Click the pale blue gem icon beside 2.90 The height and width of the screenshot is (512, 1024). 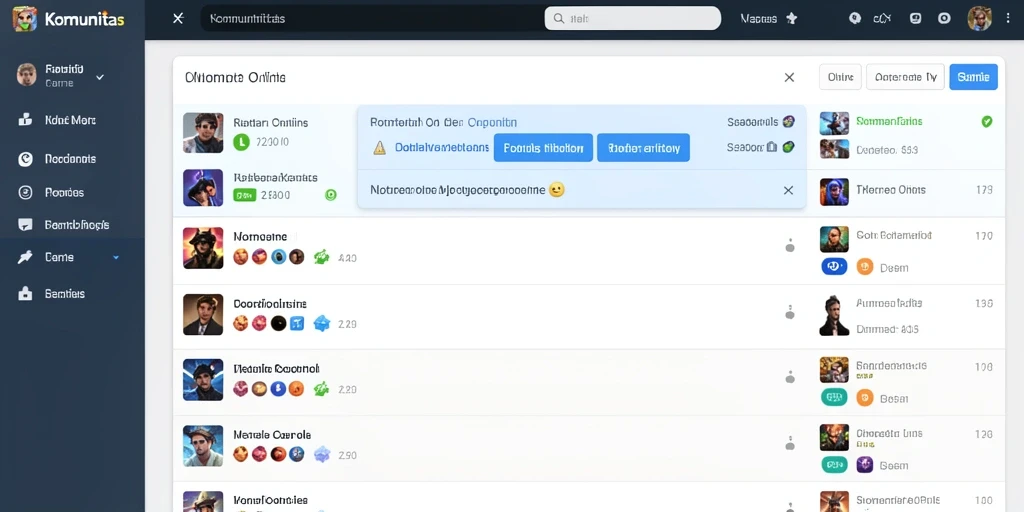[321, 454]
